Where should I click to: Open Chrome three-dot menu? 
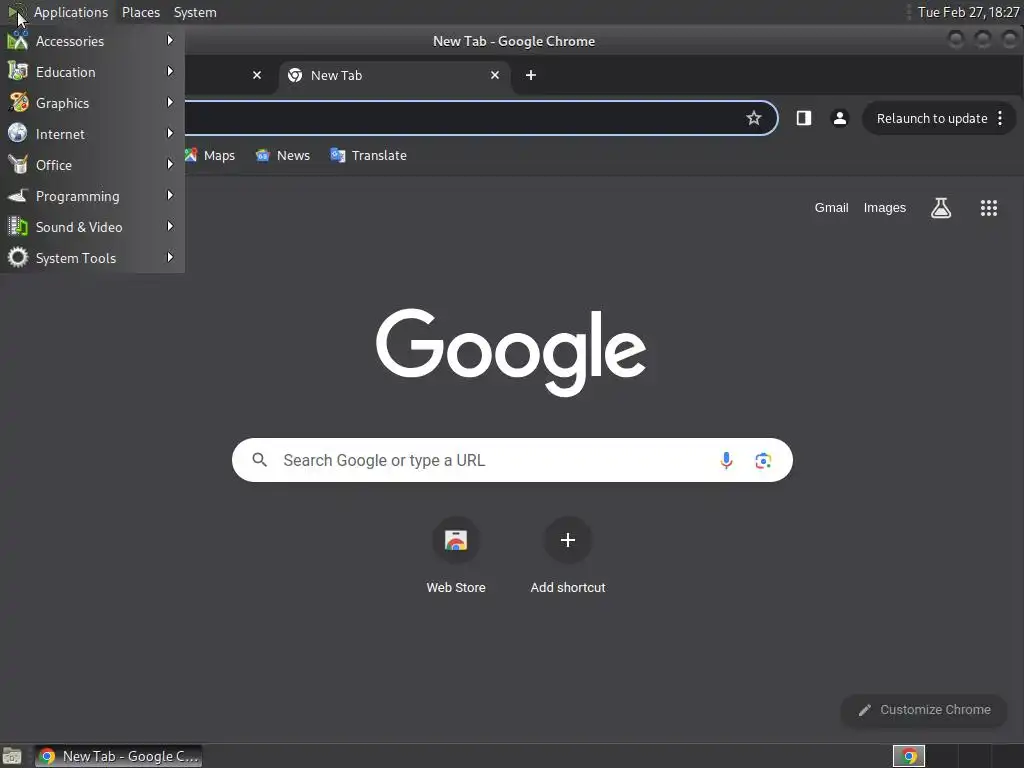click(1000, 118)
